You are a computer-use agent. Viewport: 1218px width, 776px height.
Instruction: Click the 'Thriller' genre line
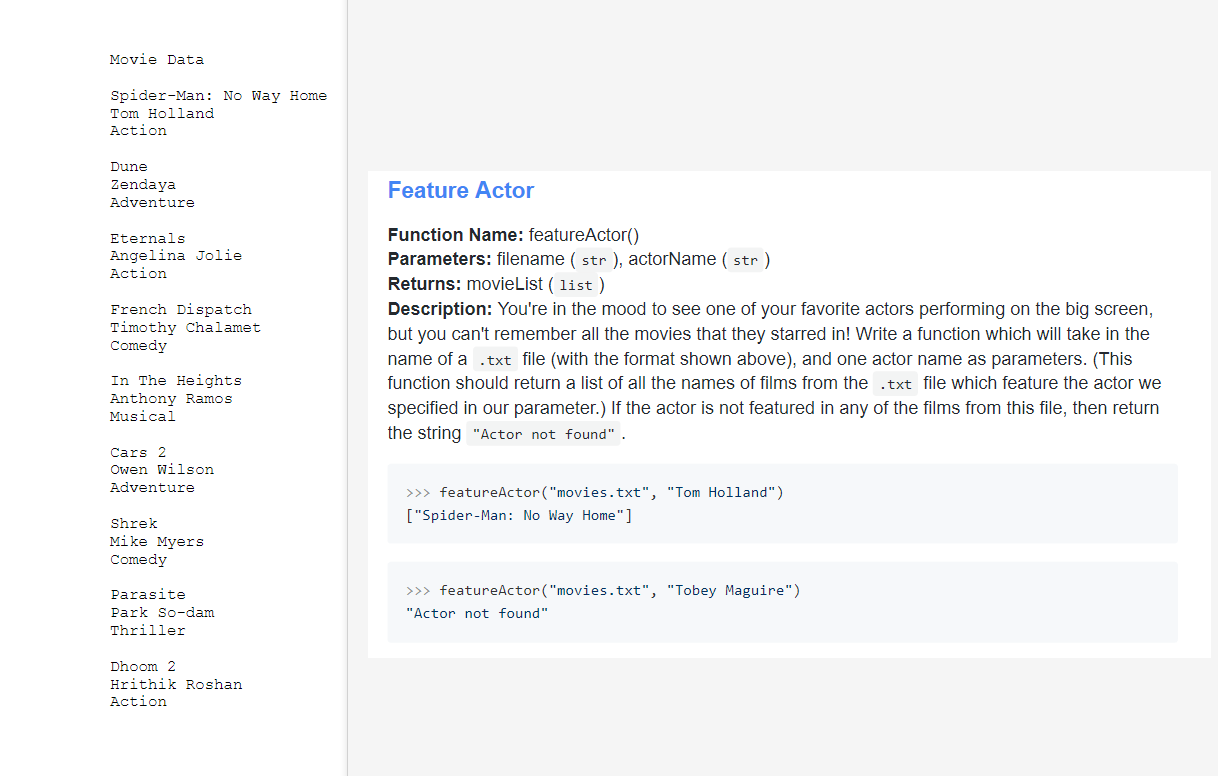pyautogui.click(x=148, y=631)
